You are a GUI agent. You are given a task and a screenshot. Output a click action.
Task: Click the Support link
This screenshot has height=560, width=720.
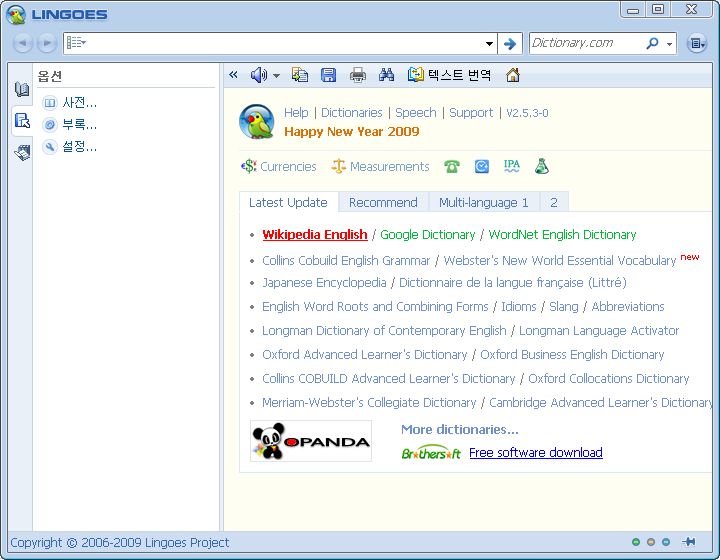pyautogui.click(x=471, y=112)
